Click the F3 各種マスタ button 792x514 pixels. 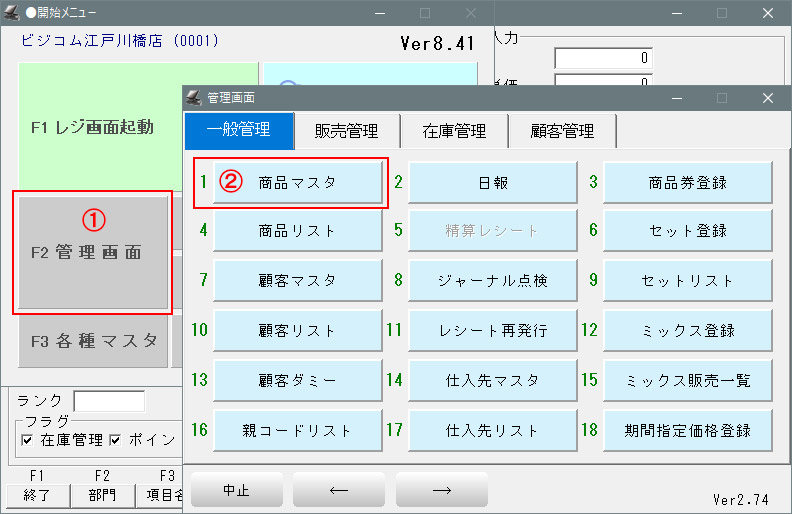click(93, 341)
